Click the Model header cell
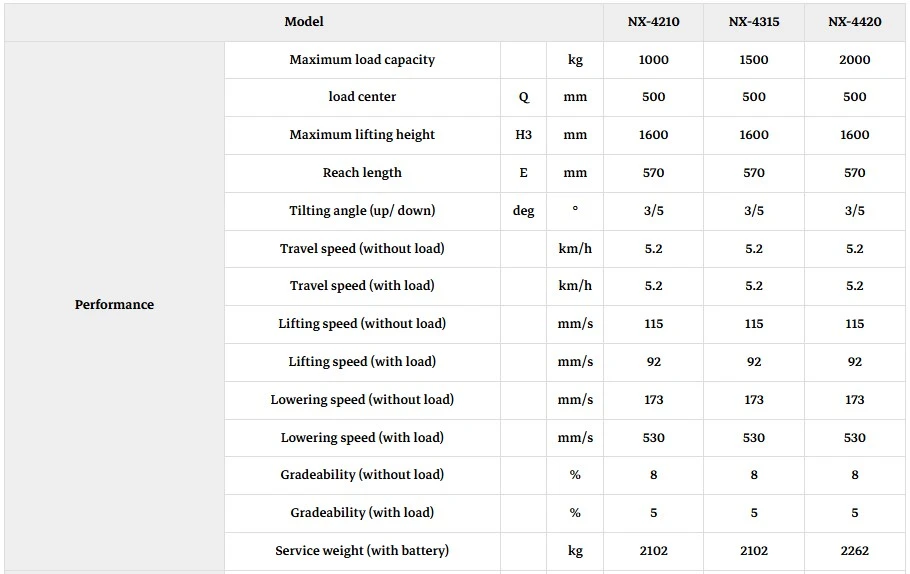 click(x=304, y=22)
